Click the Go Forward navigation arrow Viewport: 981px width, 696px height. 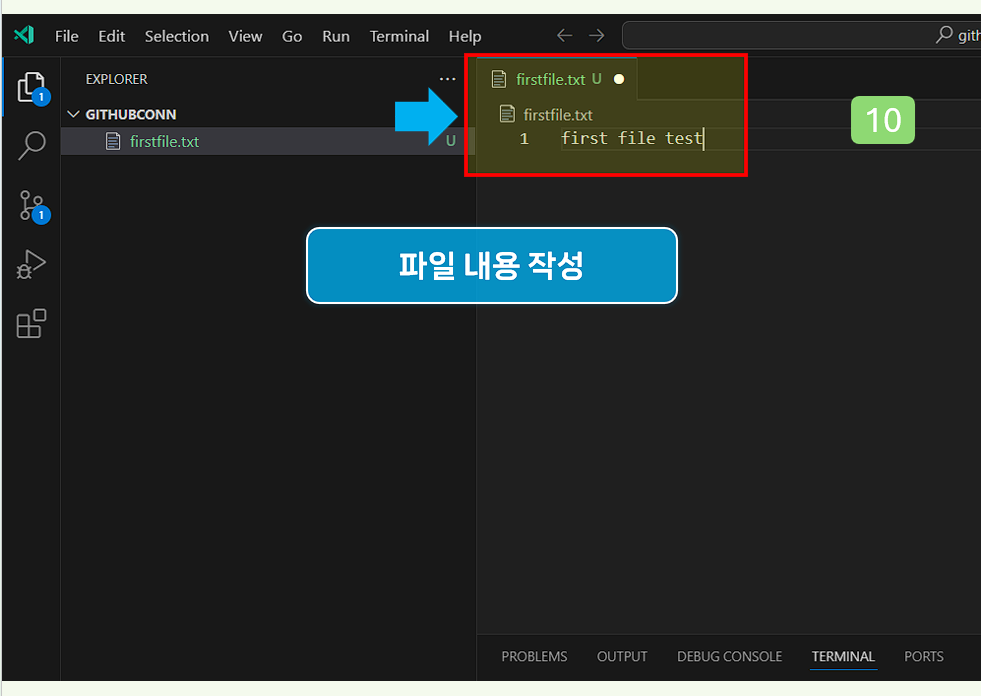596,35
